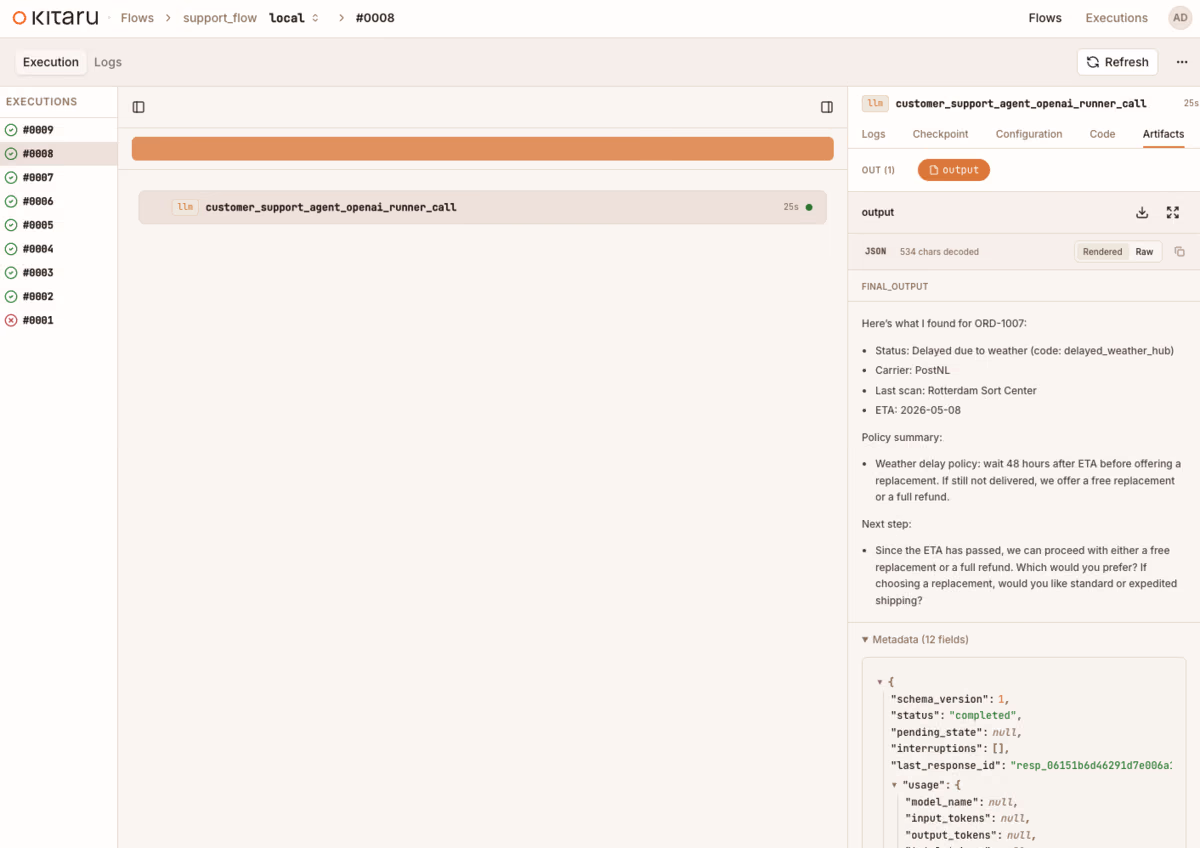Image resolution: width=1200 pixels, height=848 pixels.
Task: Select the Execution tab
Action: pos(51,62)
